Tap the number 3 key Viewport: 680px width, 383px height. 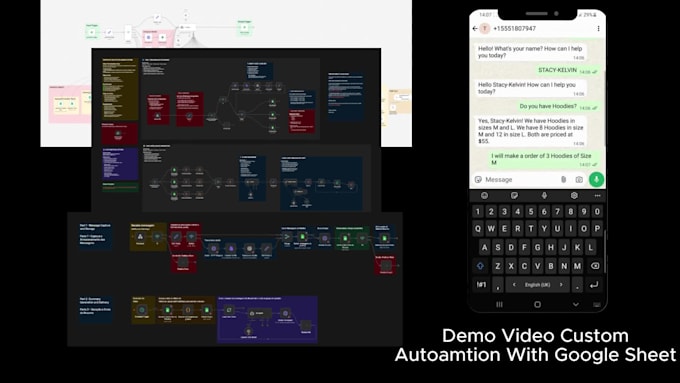pos(504,212)
